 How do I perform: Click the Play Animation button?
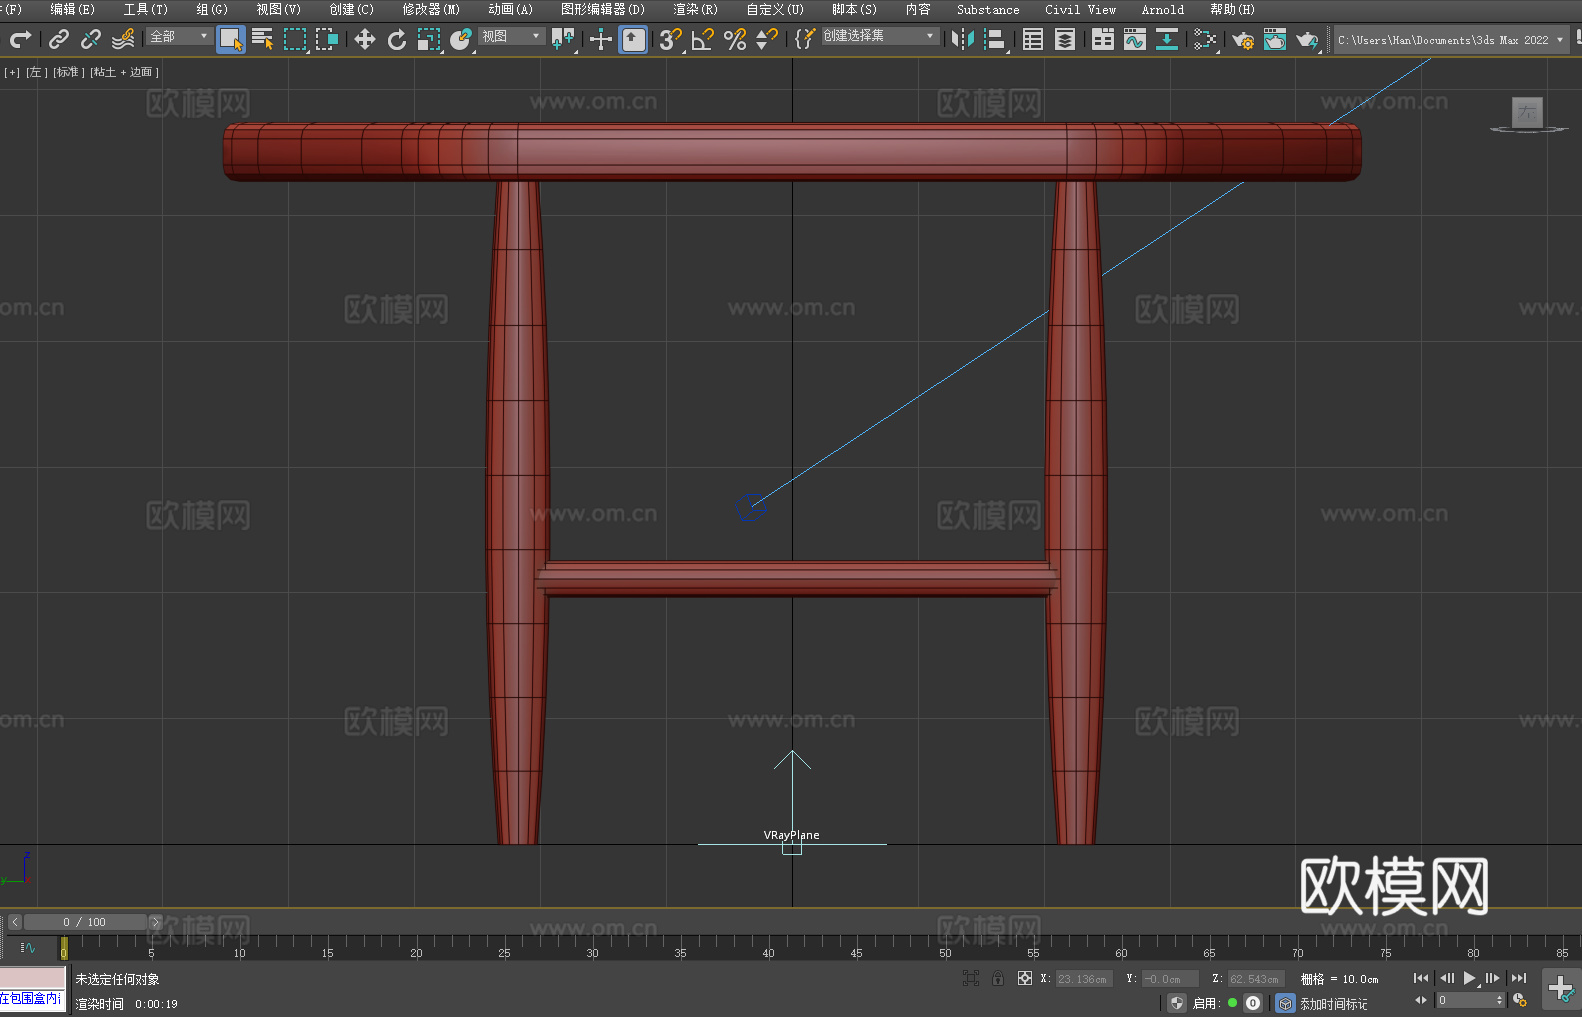click(1470, 978)
